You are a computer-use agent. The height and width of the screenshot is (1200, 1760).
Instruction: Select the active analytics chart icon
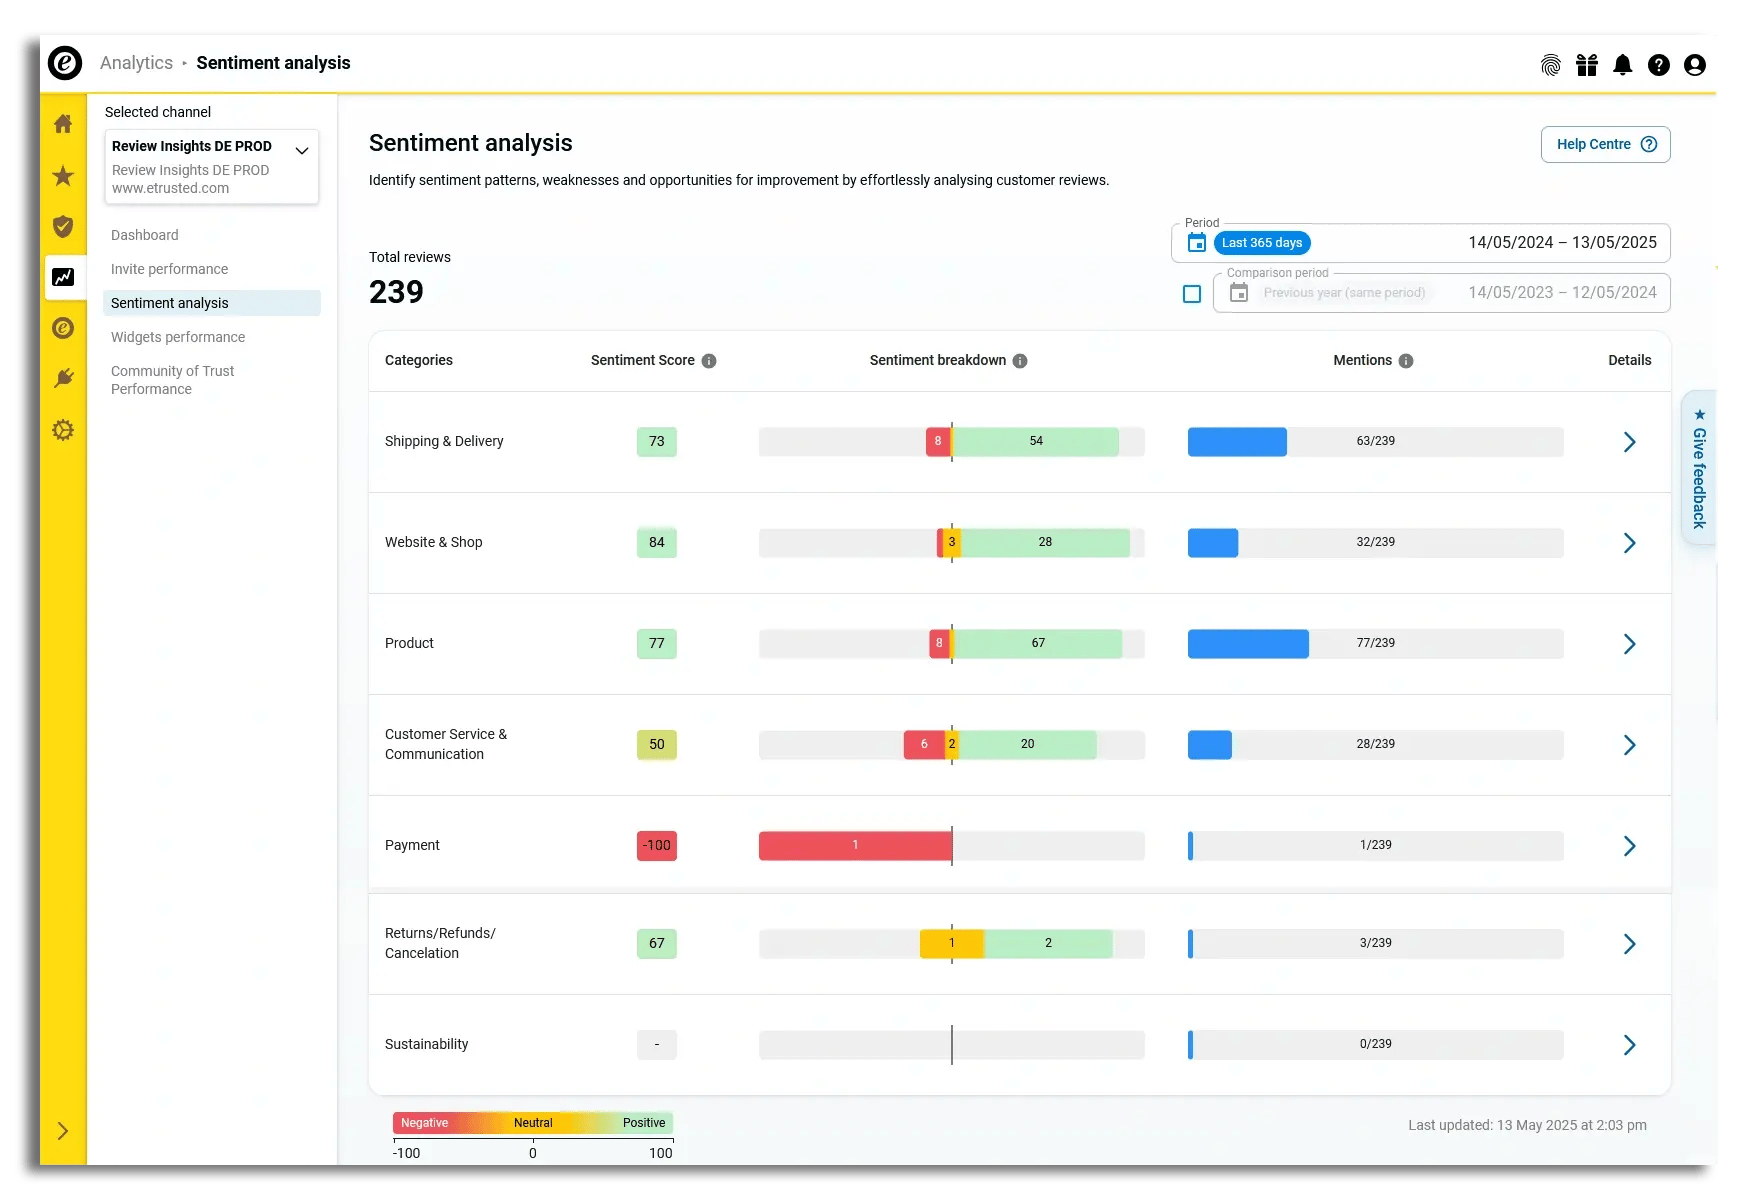[x=63, y=277]
